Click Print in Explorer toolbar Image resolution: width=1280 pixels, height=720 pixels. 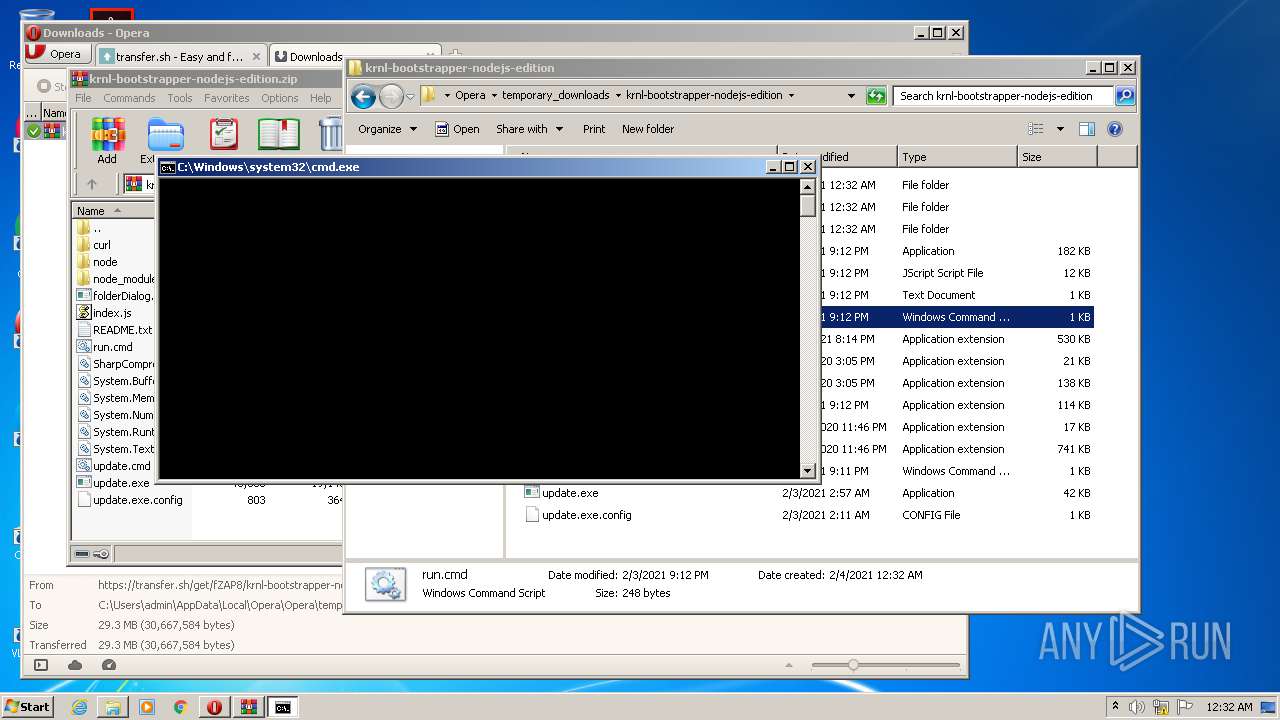pyautogui.click(x=594, y=129)
